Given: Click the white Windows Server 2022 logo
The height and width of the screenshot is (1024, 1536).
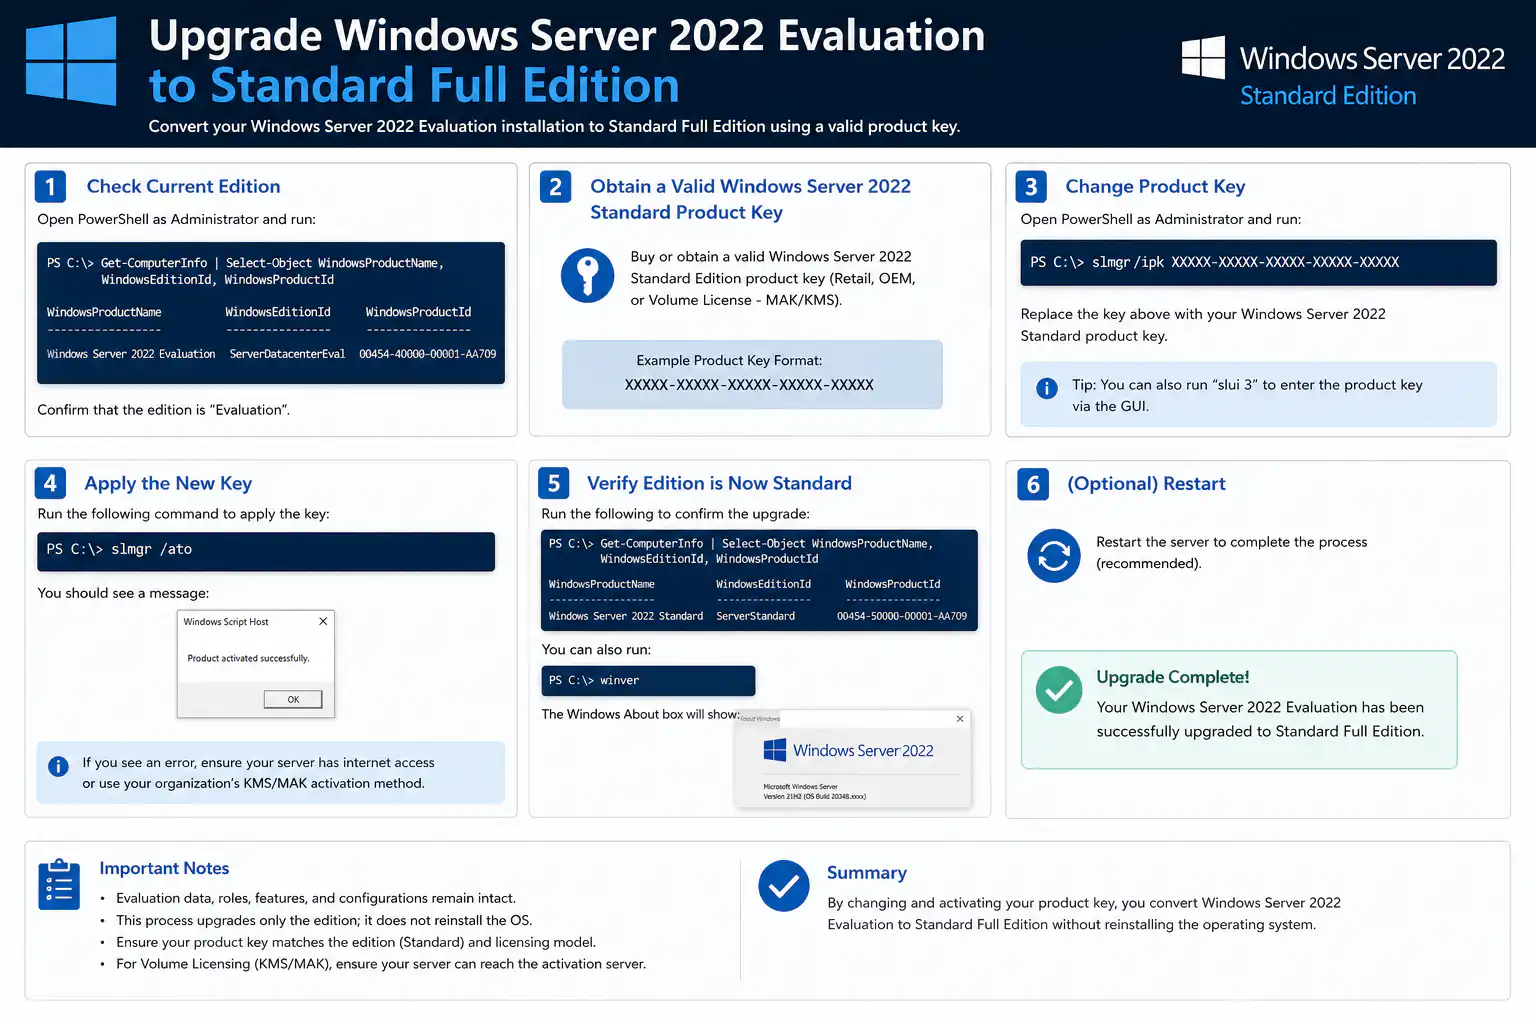Looking at the screenshot, I should click(1203, 58).
